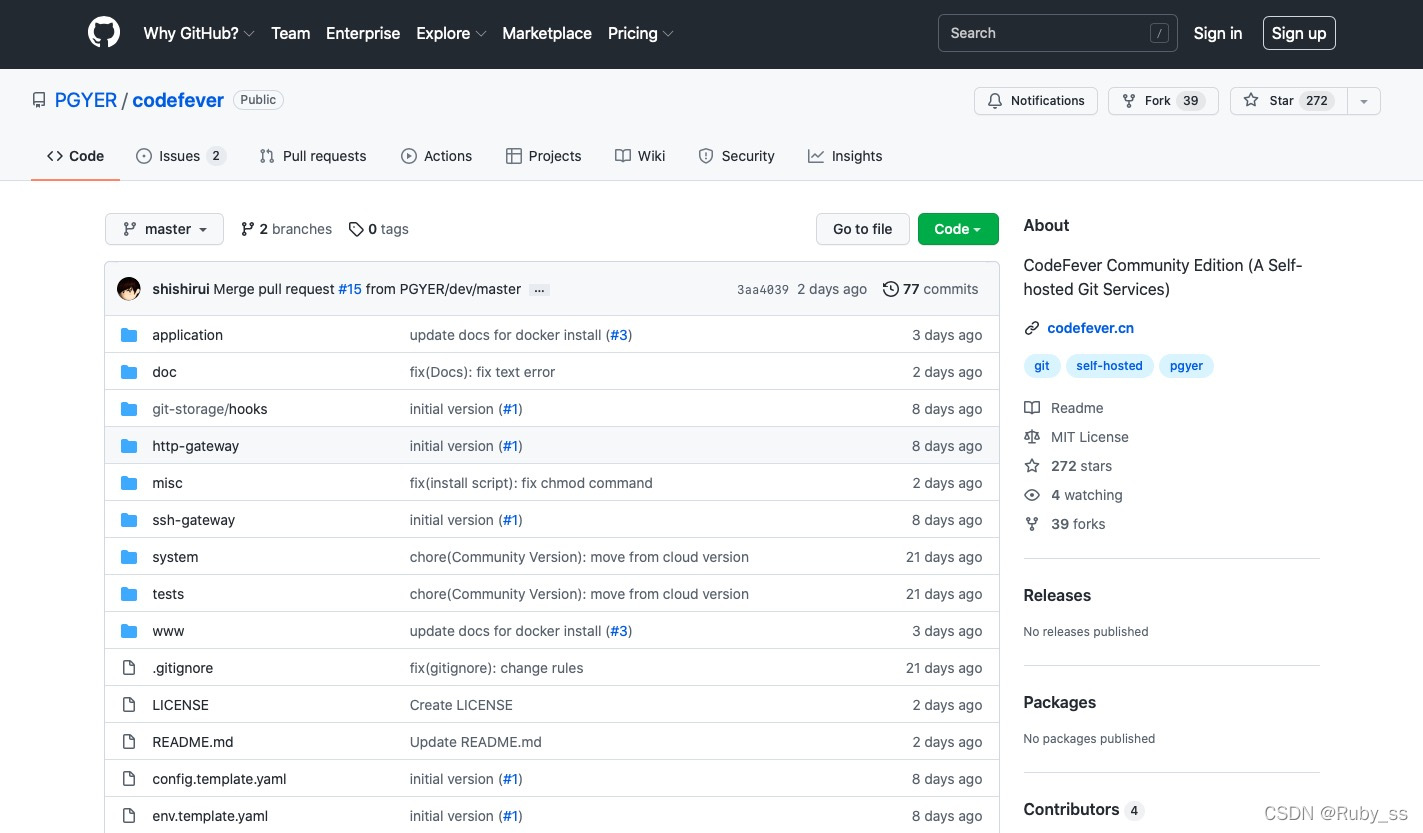1423x833 pixels.
Task: Open the Wiki tab
Action: coord(640,156)
